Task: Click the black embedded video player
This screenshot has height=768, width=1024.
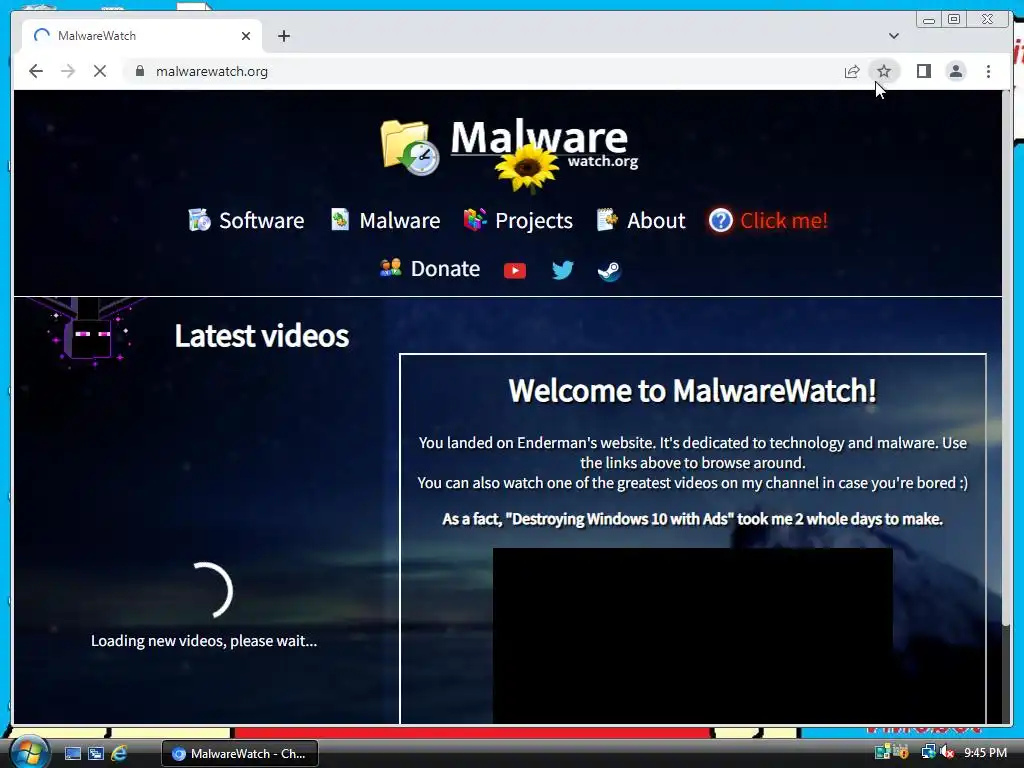Action: pos(692,635)
